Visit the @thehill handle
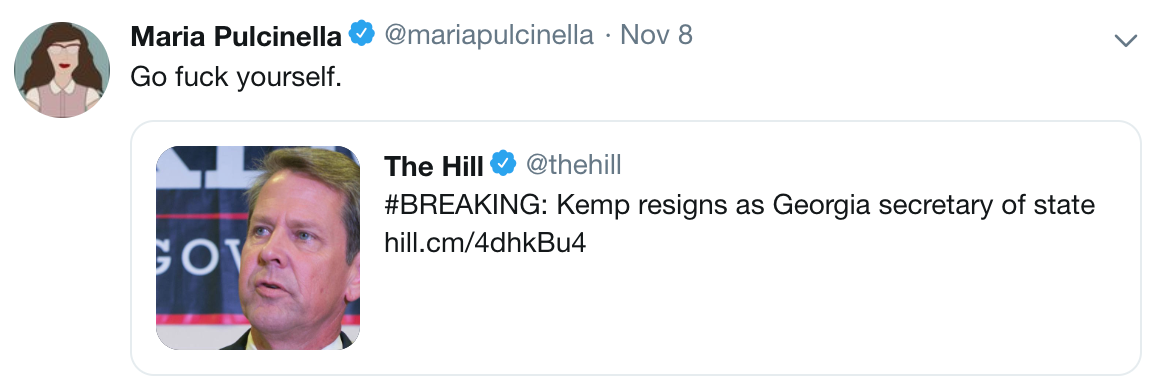Screen dimensions: 1162x384 pos(573,165)
